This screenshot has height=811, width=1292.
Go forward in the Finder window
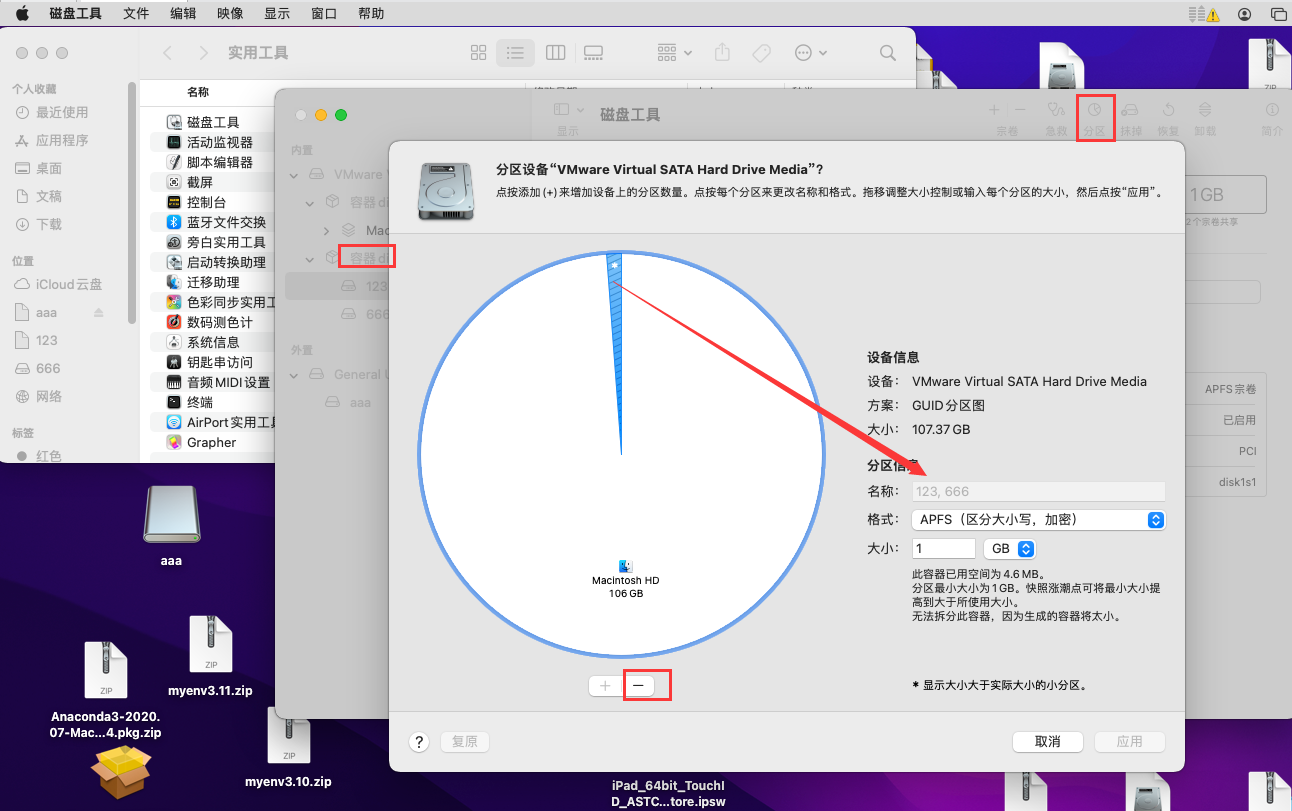[203, 53]
